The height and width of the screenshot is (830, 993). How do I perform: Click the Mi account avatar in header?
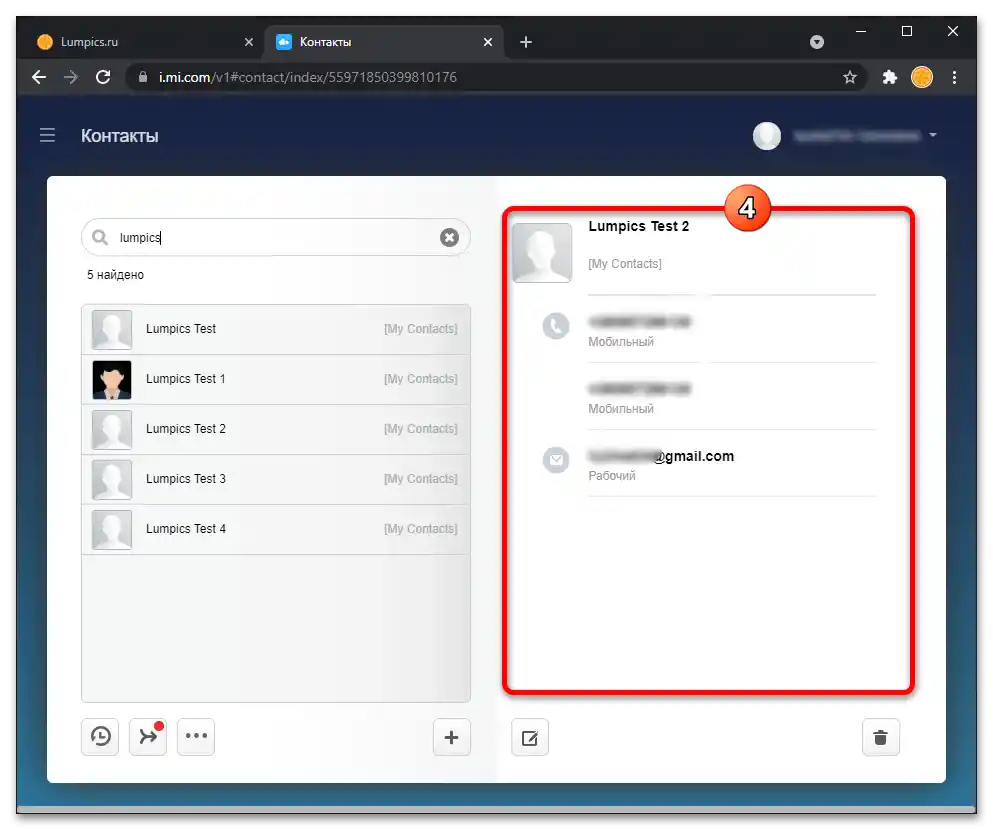pyautogui.click(x=767, y=135)
